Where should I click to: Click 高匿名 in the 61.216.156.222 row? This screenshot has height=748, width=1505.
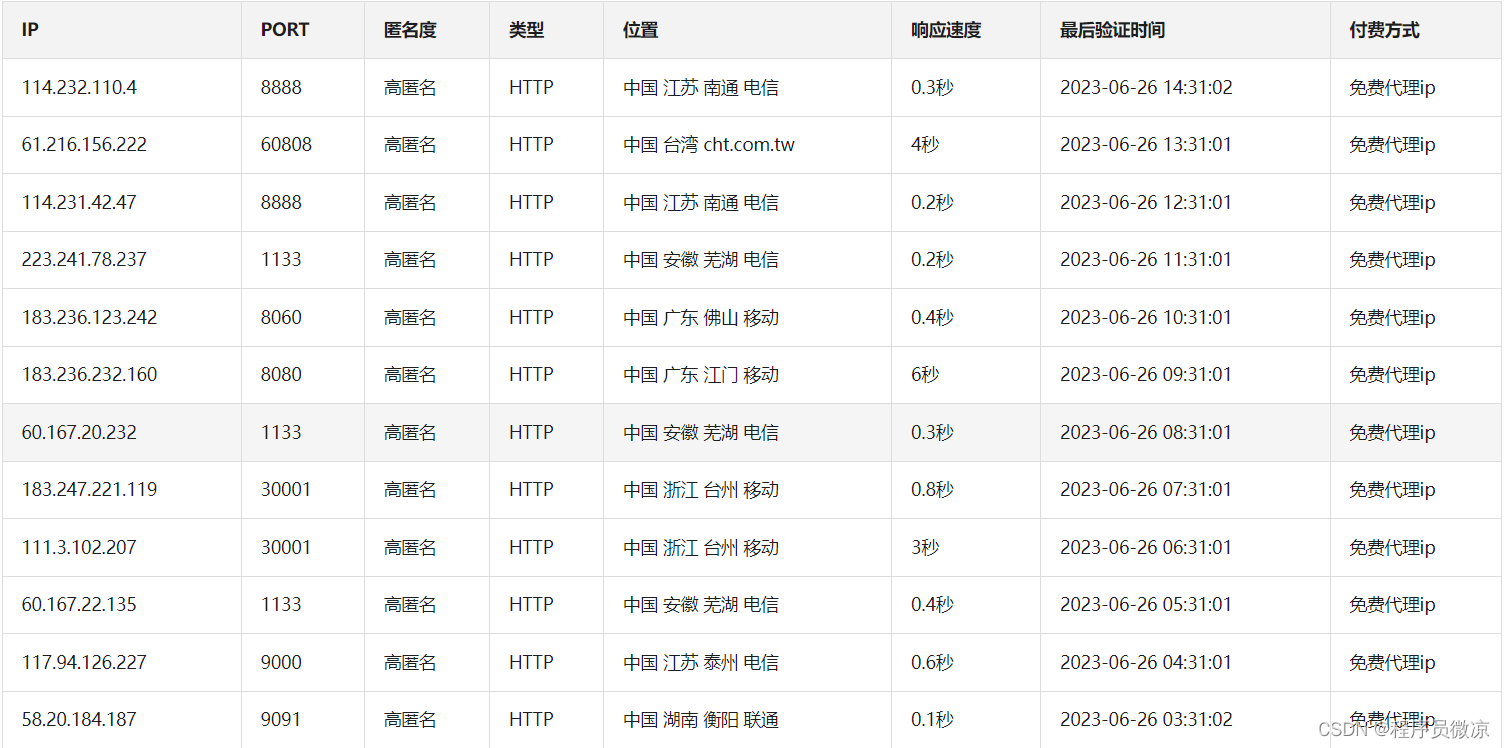pyautogui.click(x=410, y=144)
